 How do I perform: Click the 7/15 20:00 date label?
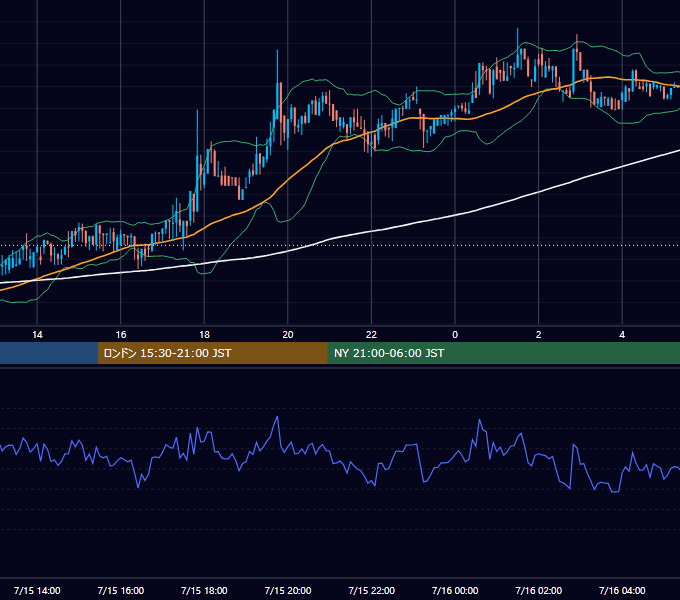[x=288, y=590]
